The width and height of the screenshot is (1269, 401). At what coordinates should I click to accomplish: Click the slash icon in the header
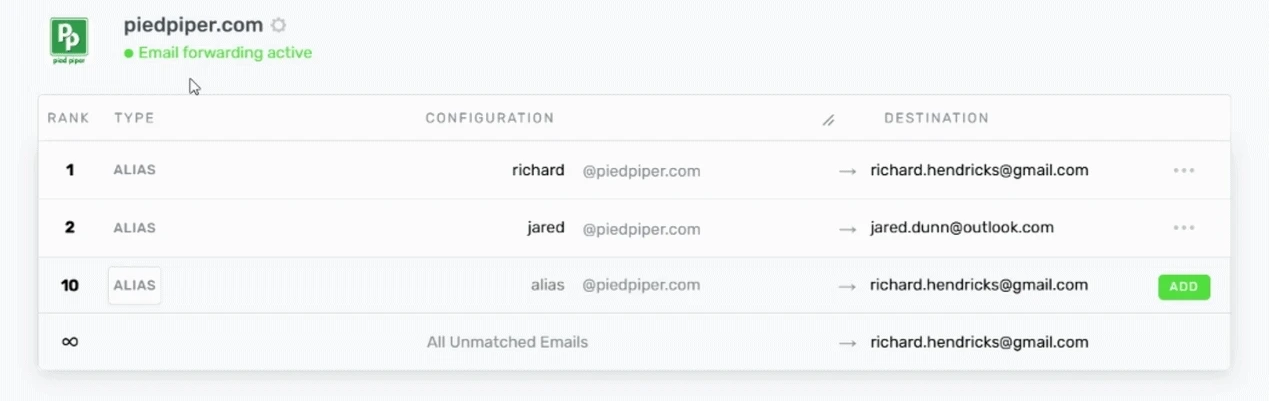tap(828, 120)
